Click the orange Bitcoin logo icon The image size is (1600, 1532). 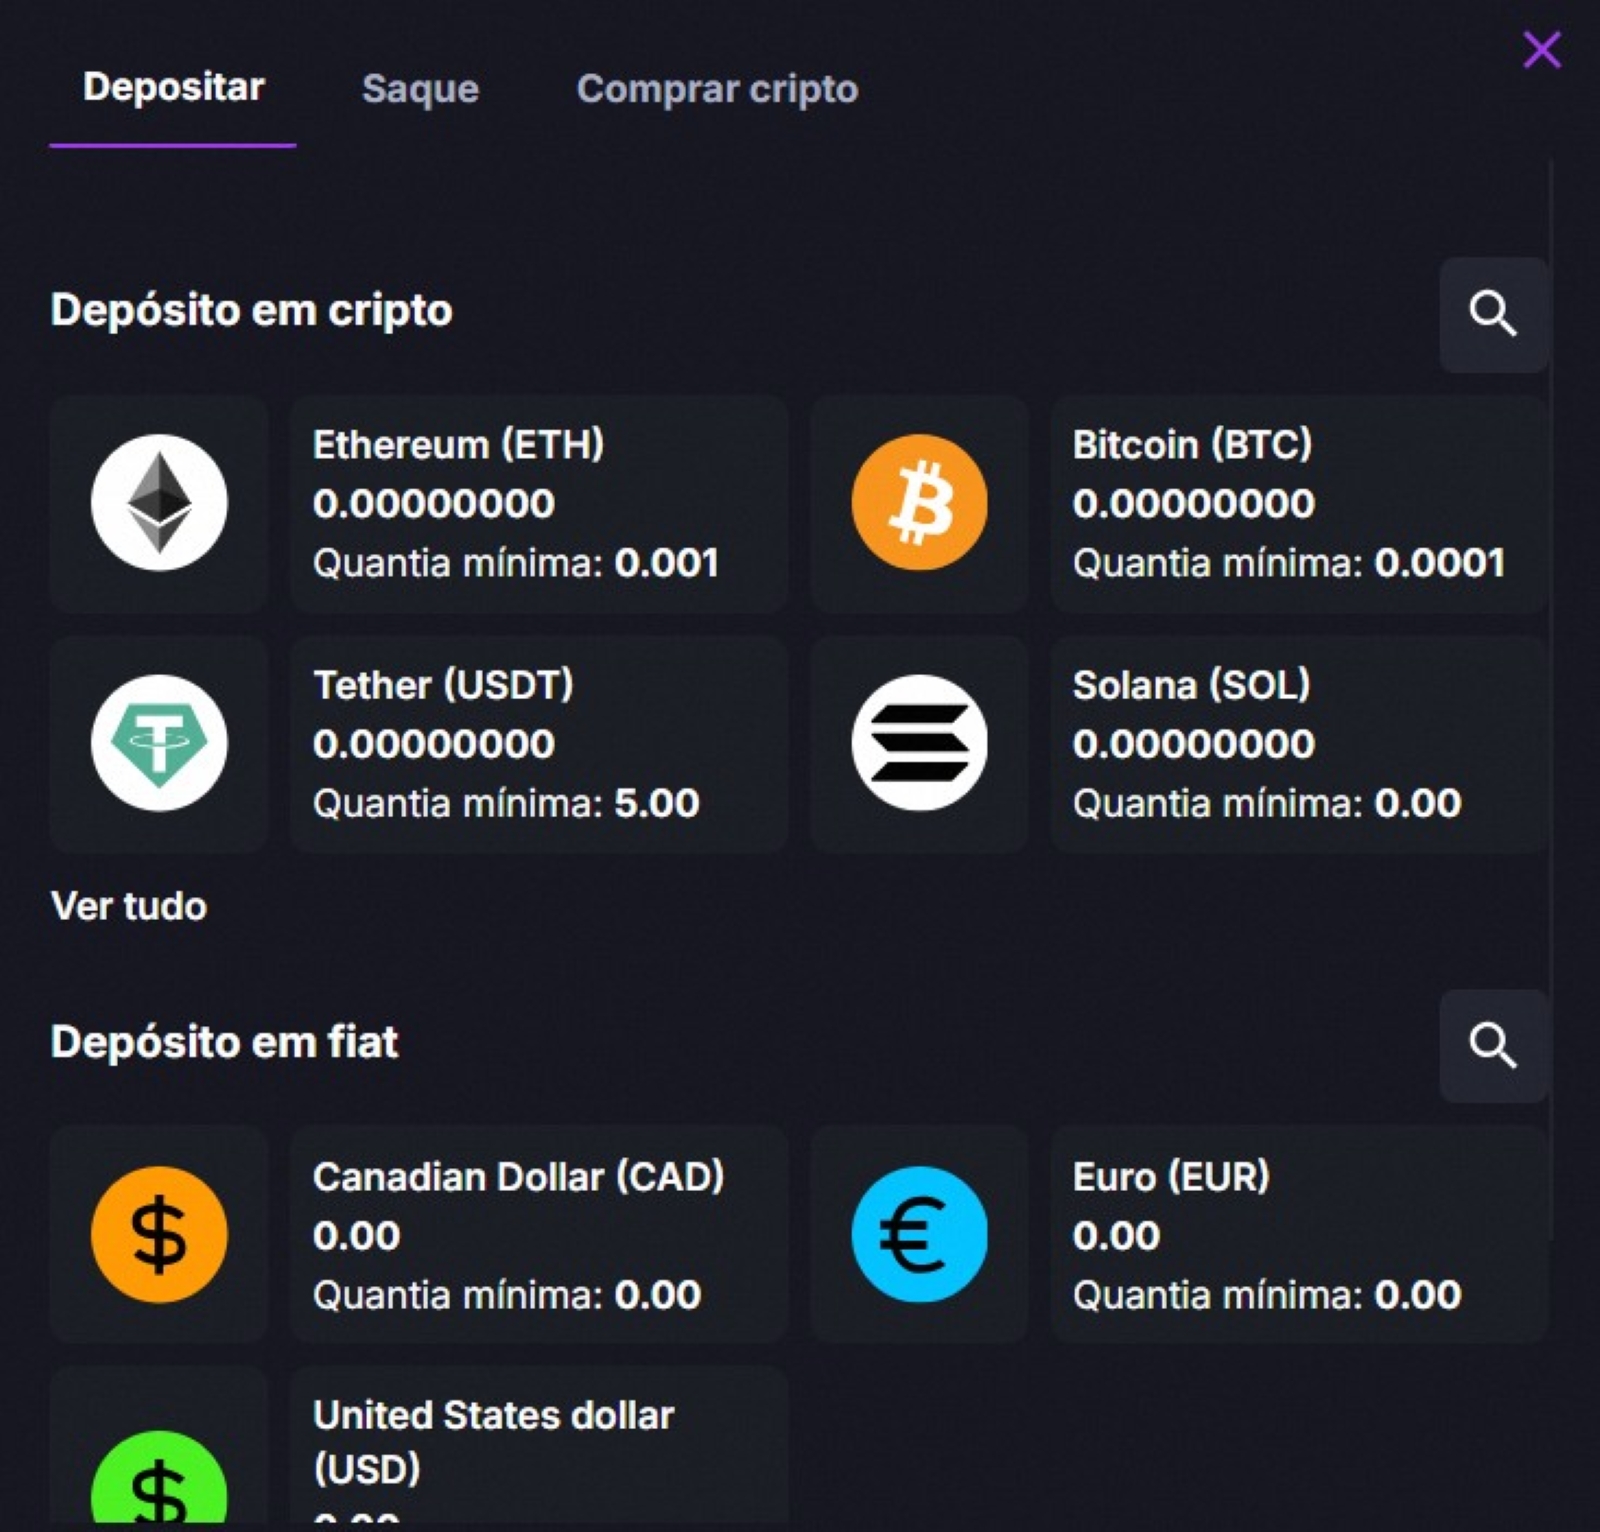[x=919, y=503]
